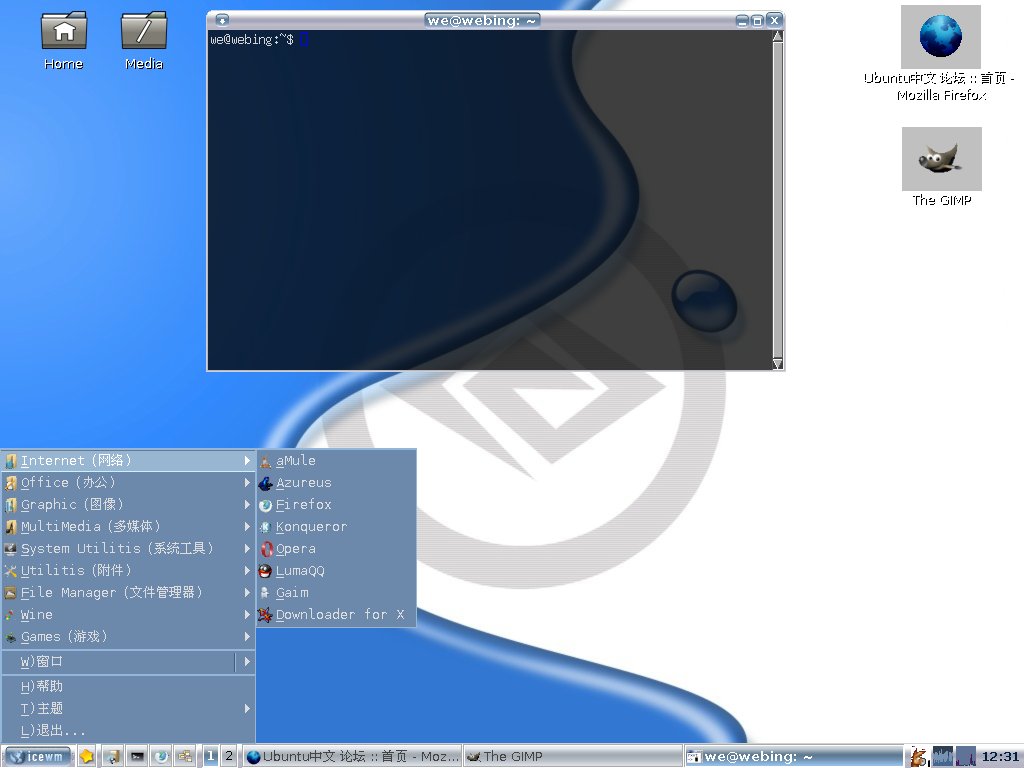Launch Gaim from the Internet submenu
Image resolution: width=1024 pixels, height=768 pixels.
pyautogui.click(x=336, y=592)
